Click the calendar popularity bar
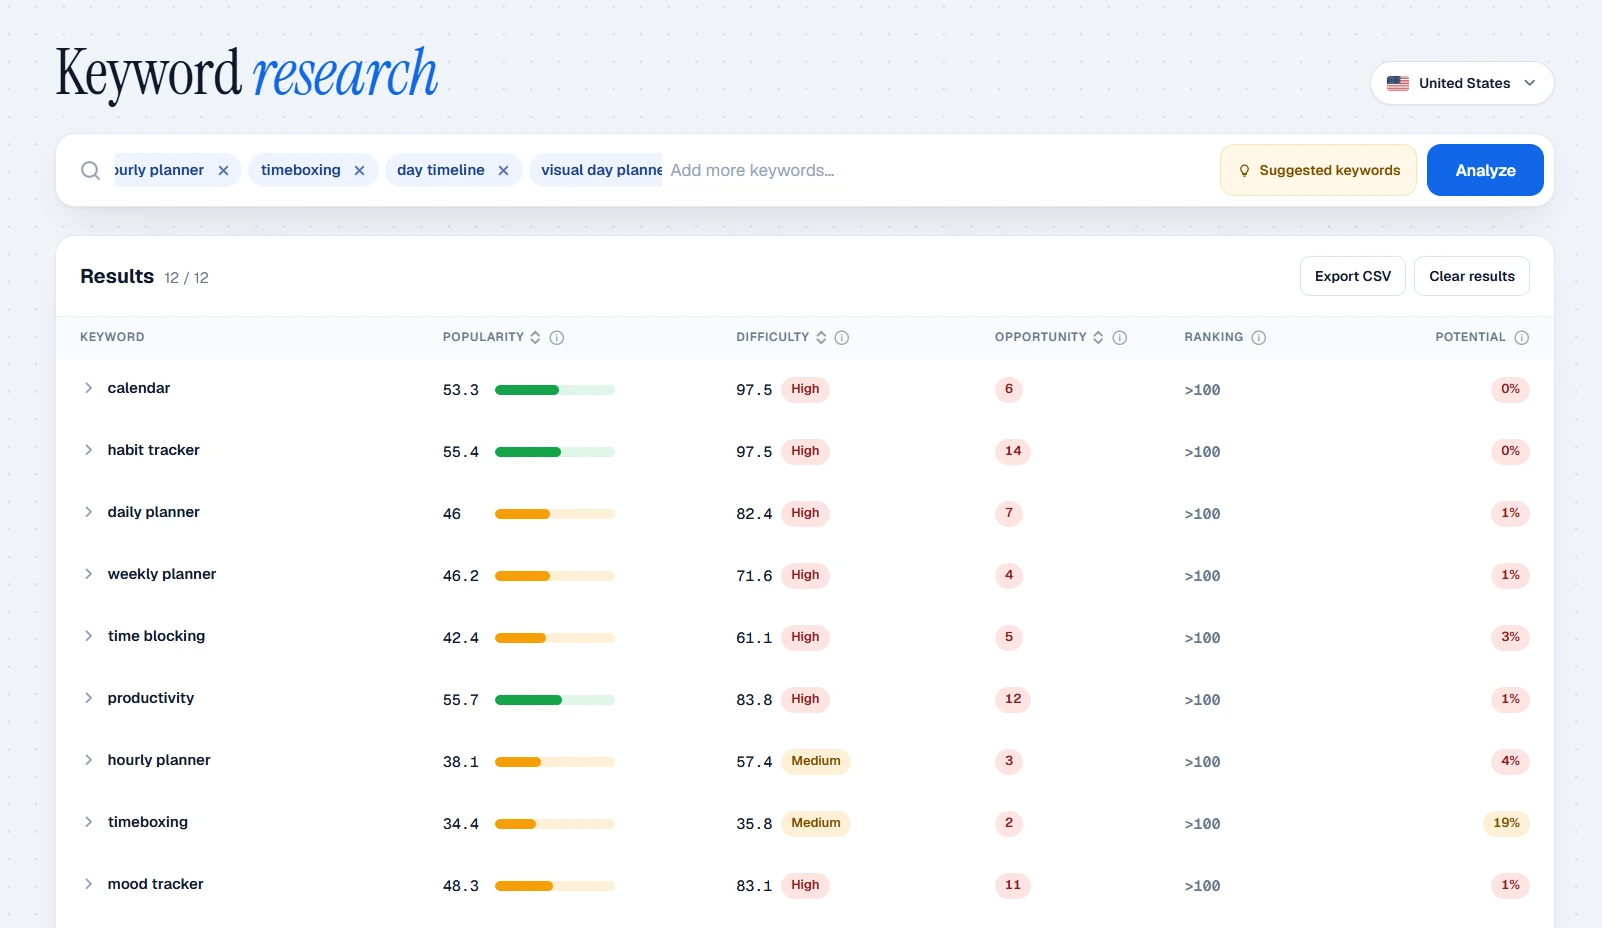This screenshot has height=928, width=1602. coord(554,390)
